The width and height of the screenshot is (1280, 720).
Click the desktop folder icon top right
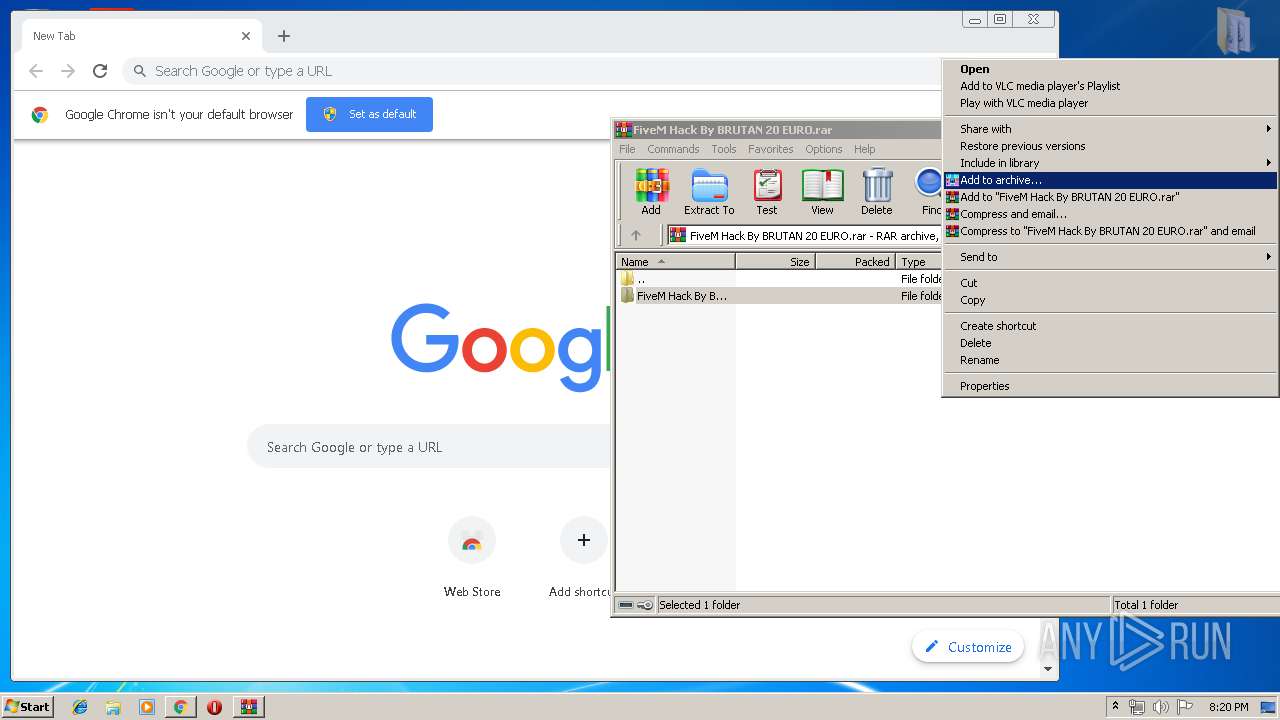point(1235,30)
